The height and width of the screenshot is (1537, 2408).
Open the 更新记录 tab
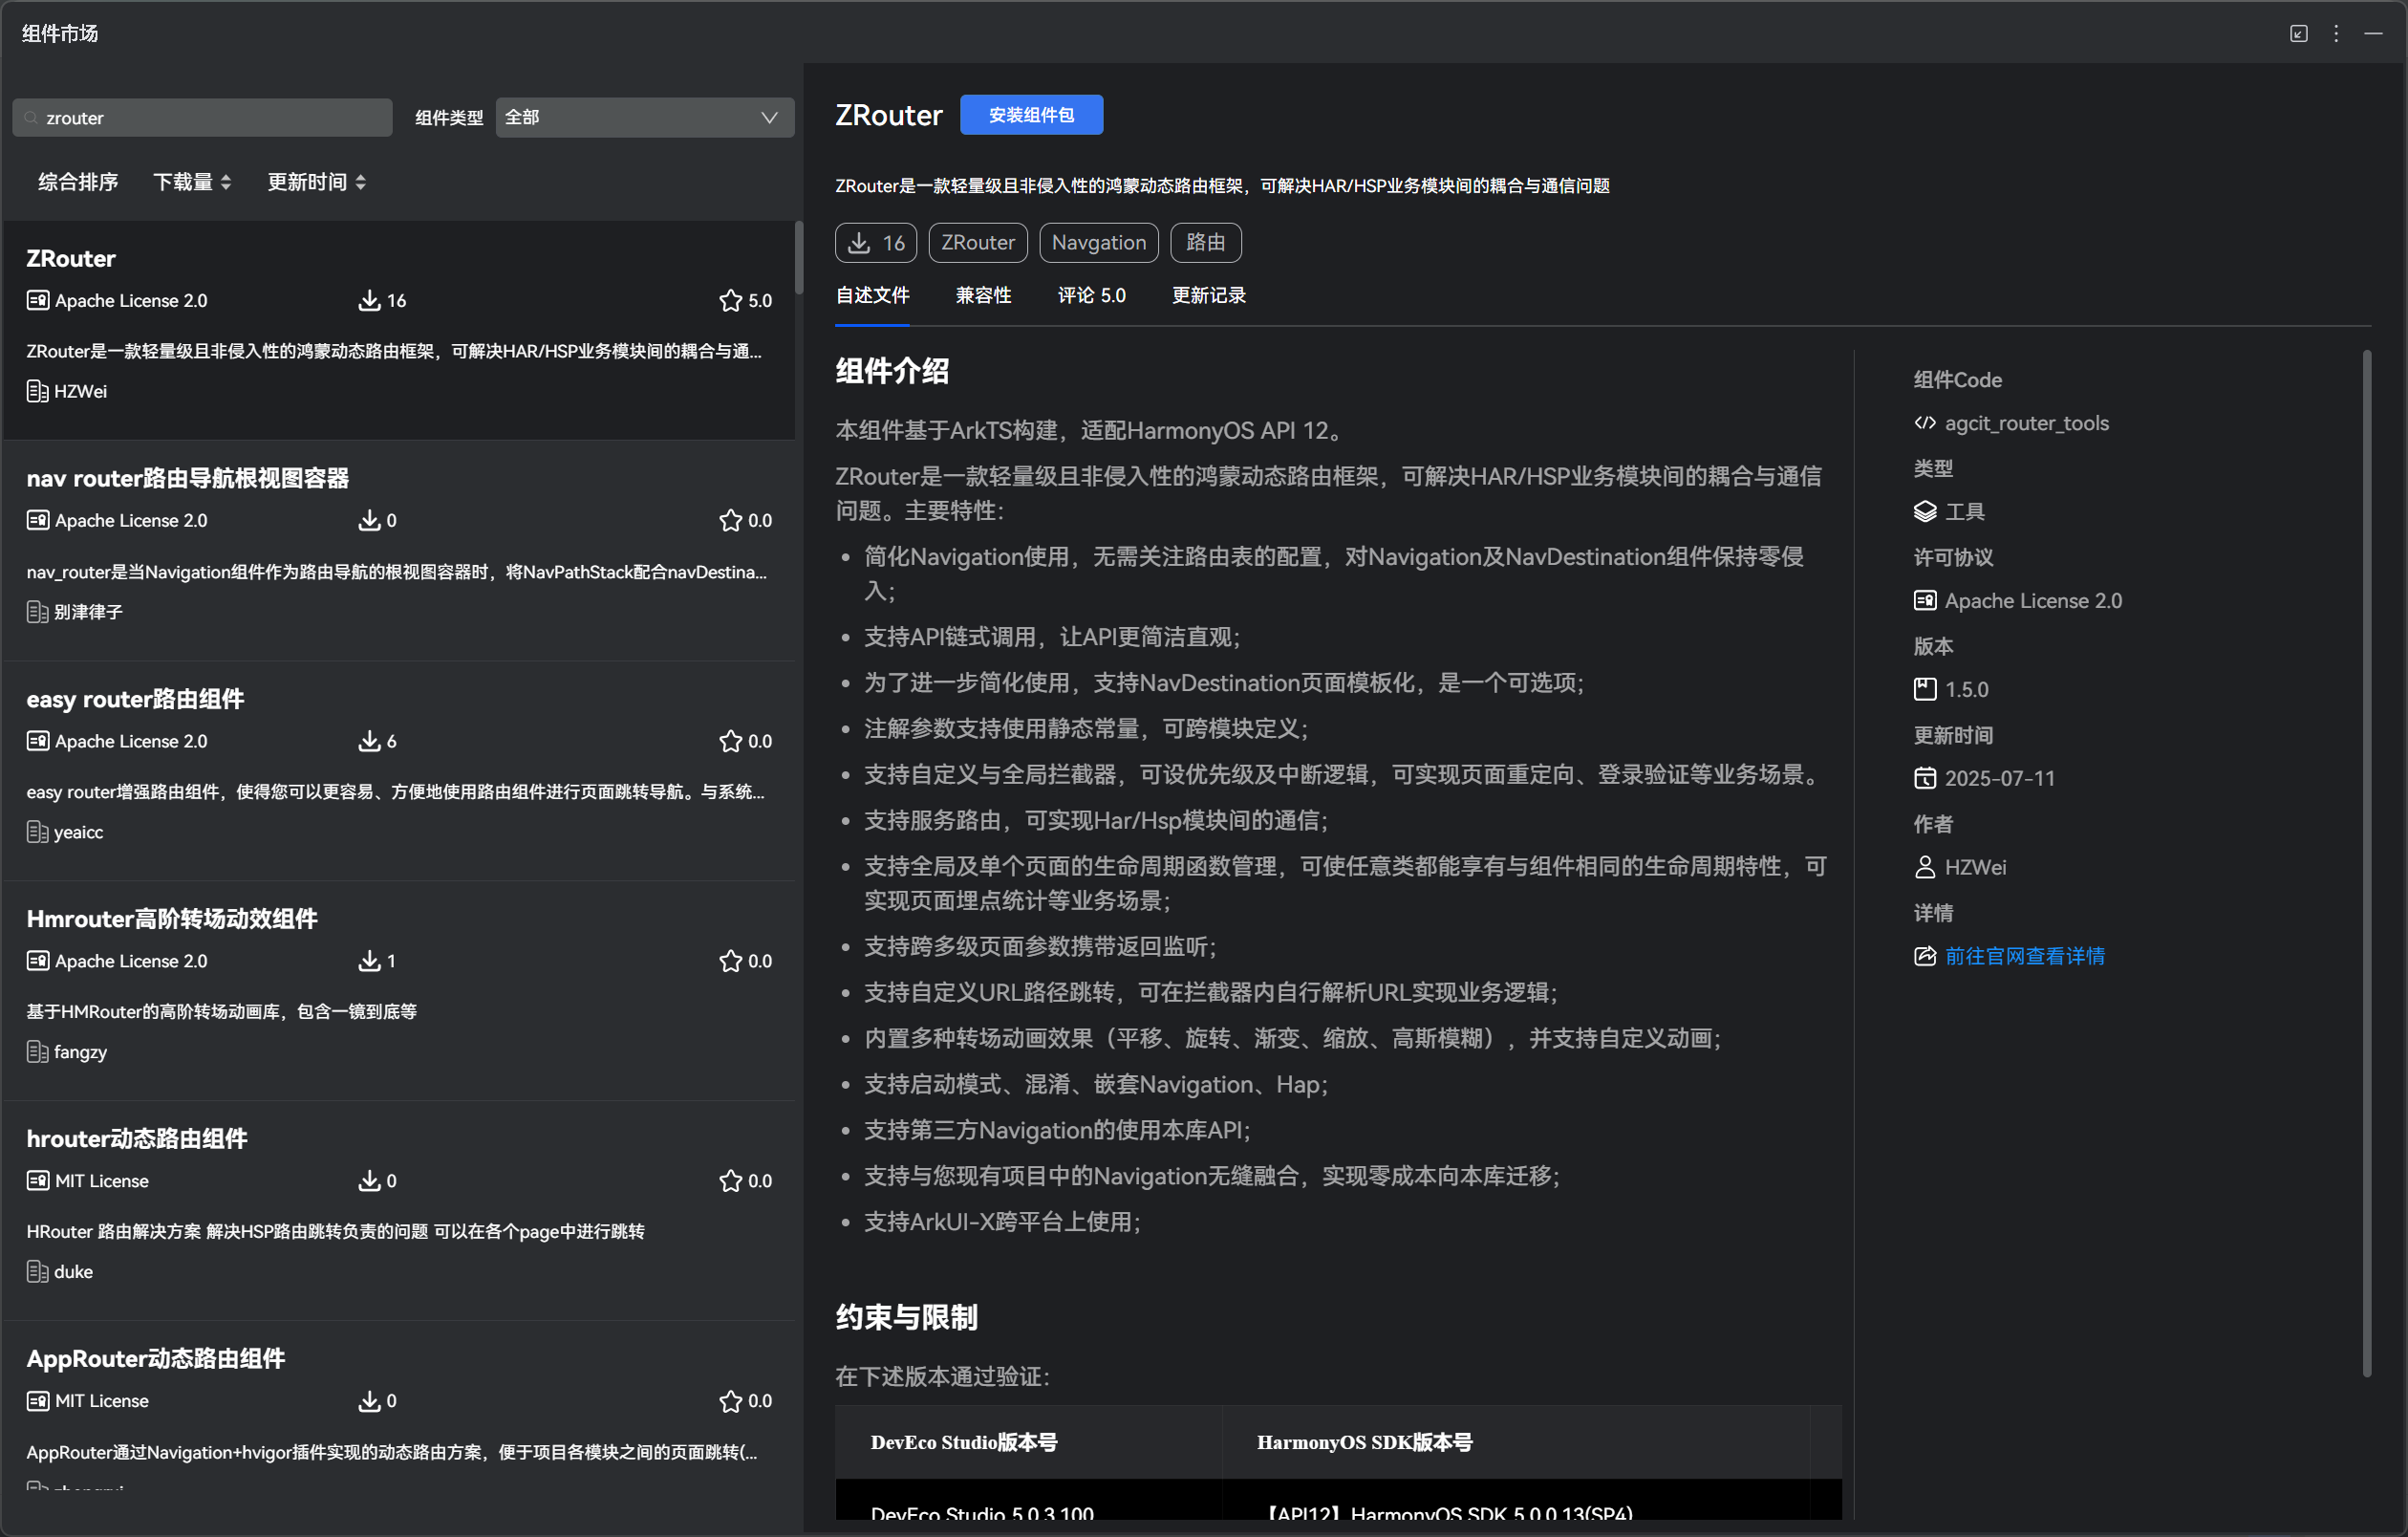1208,296
